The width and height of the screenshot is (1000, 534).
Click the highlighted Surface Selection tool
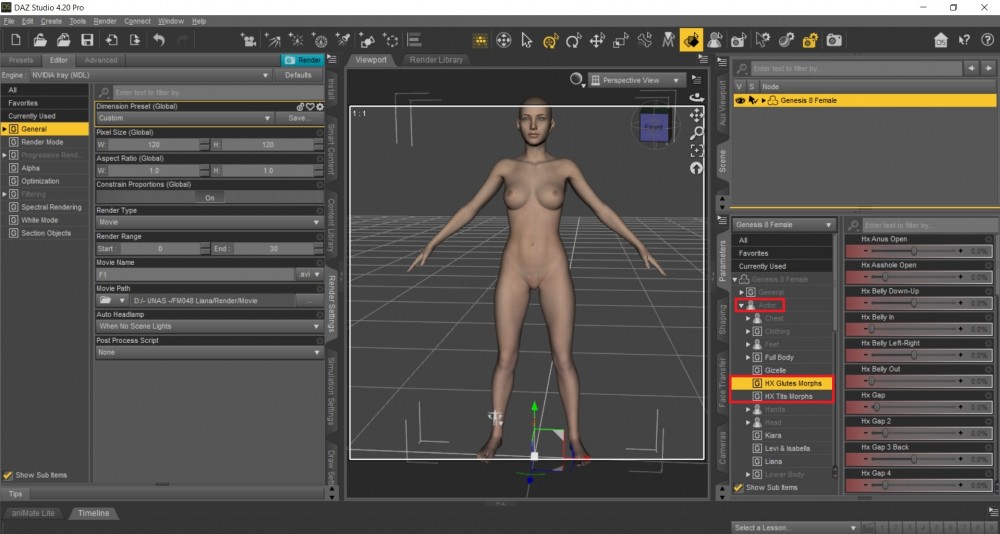691,40
